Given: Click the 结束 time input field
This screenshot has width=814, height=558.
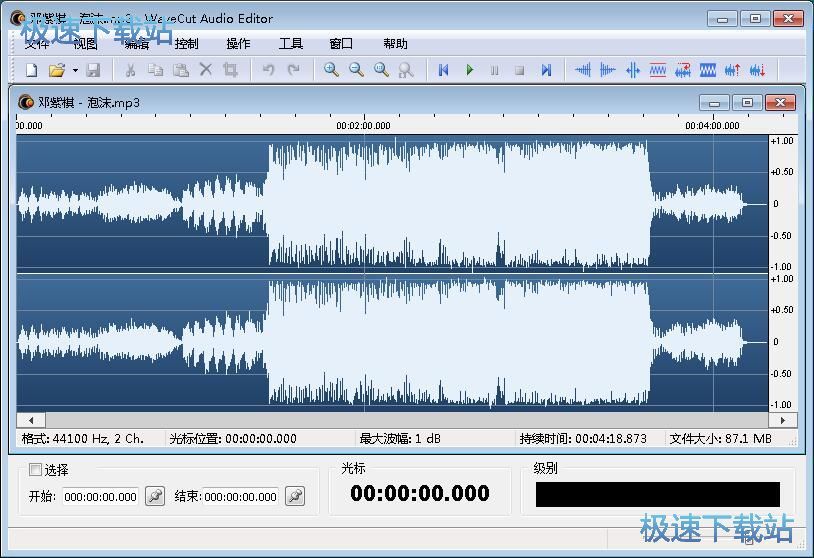Looking at the screenshot, I should pyautogui.click(x=241, y=497).
